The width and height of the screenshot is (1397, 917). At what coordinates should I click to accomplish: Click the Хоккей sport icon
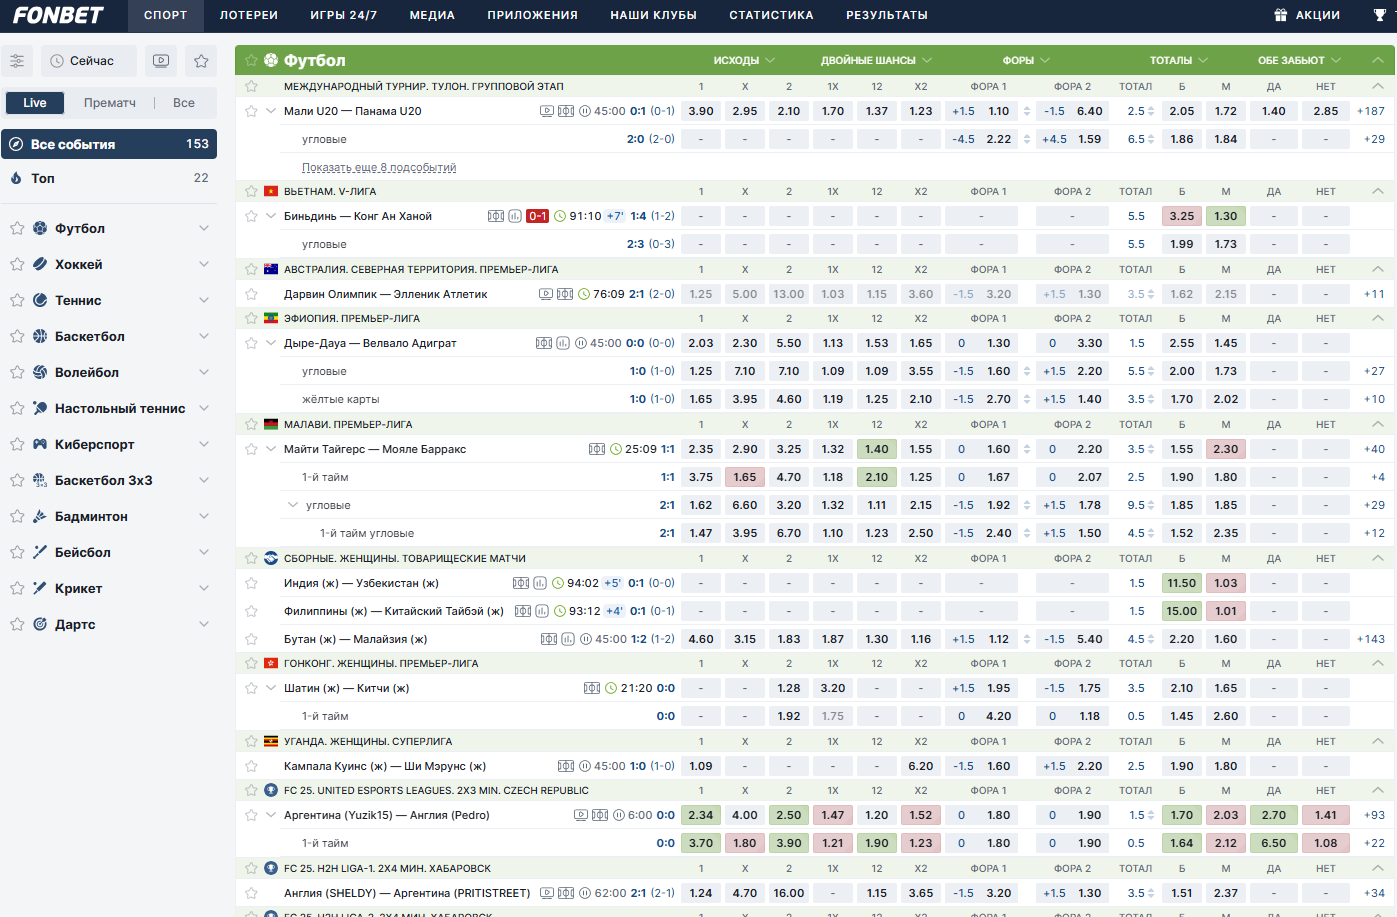tap(40, 264)
